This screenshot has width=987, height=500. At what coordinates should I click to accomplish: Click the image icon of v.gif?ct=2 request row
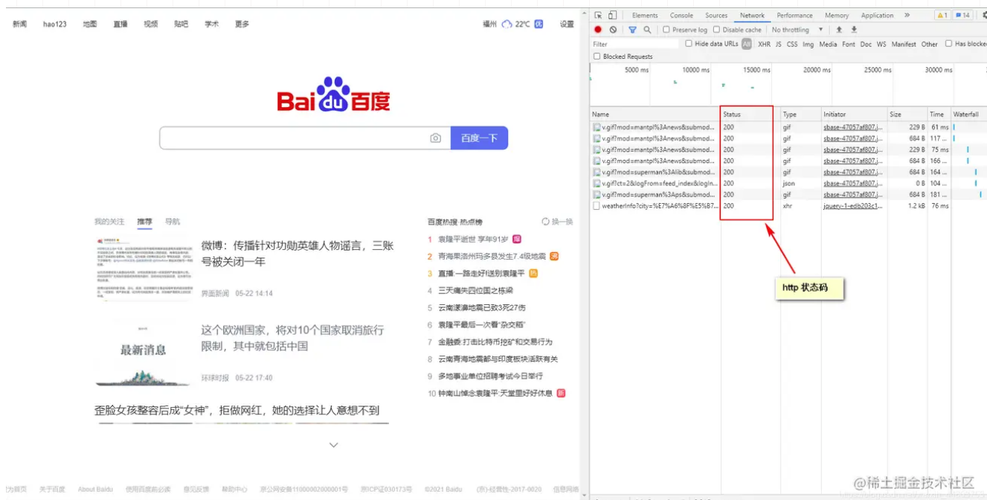(597, 183)
